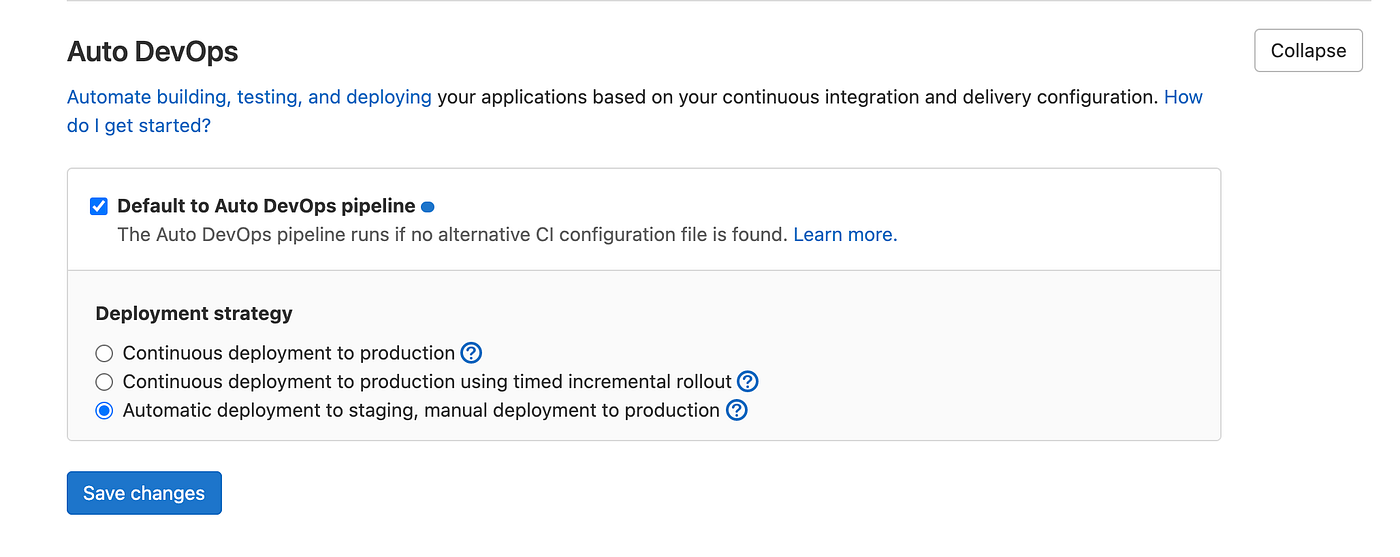Save changes to Auto DevOps settings
Image resolution: width=1400 pixels, height=557 pixels.
point(144,493)
